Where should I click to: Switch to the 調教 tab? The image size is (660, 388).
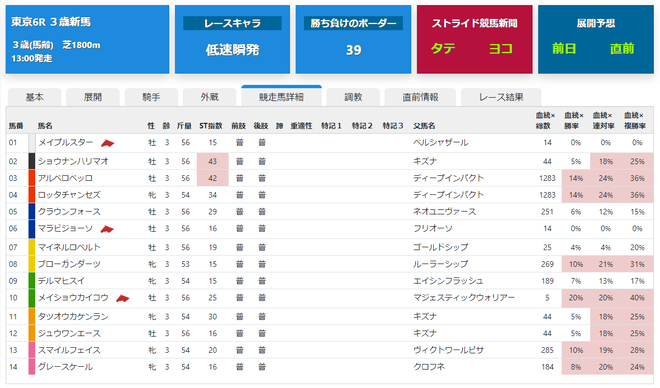(353, 97)
